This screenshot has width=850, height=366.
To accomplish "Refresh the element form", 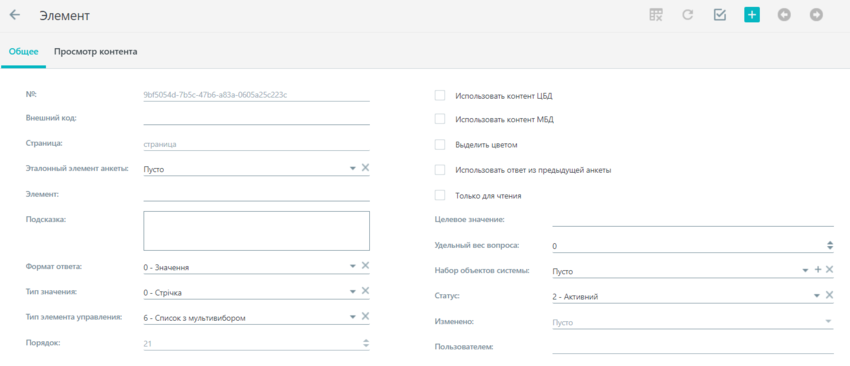I will pyautogui.click(x=687, y=15).
